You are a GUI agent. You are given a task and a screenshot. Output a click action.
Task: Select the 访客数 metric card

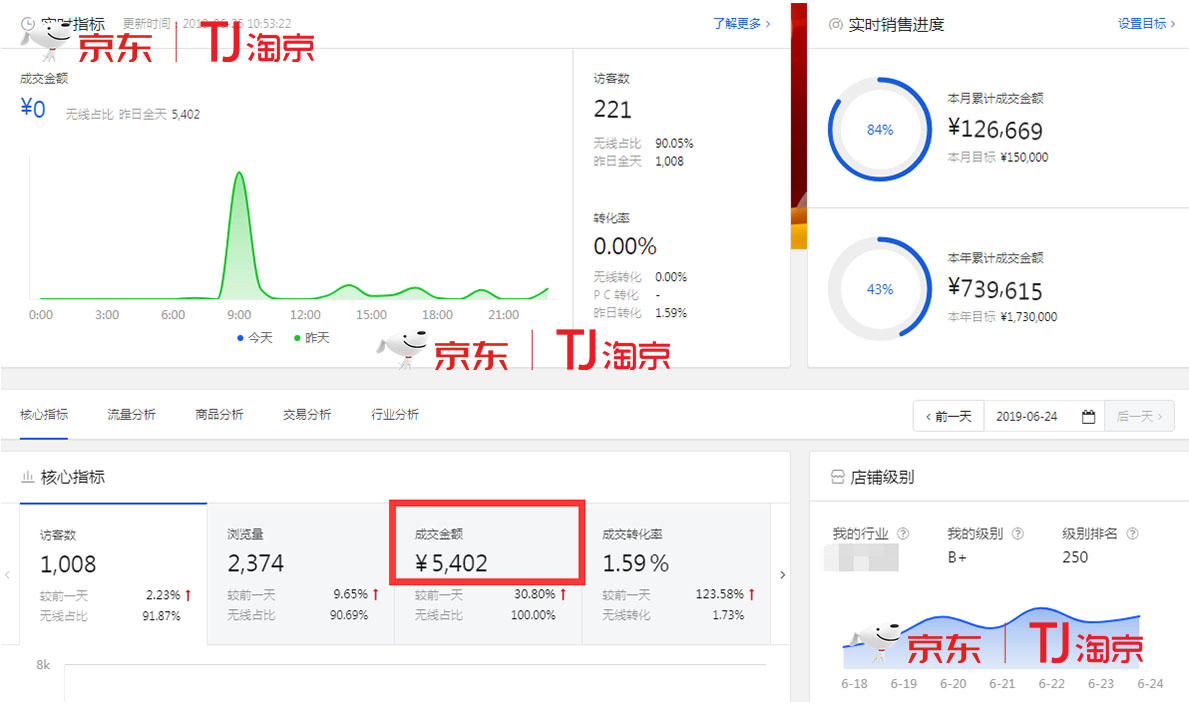click(113, 574)
